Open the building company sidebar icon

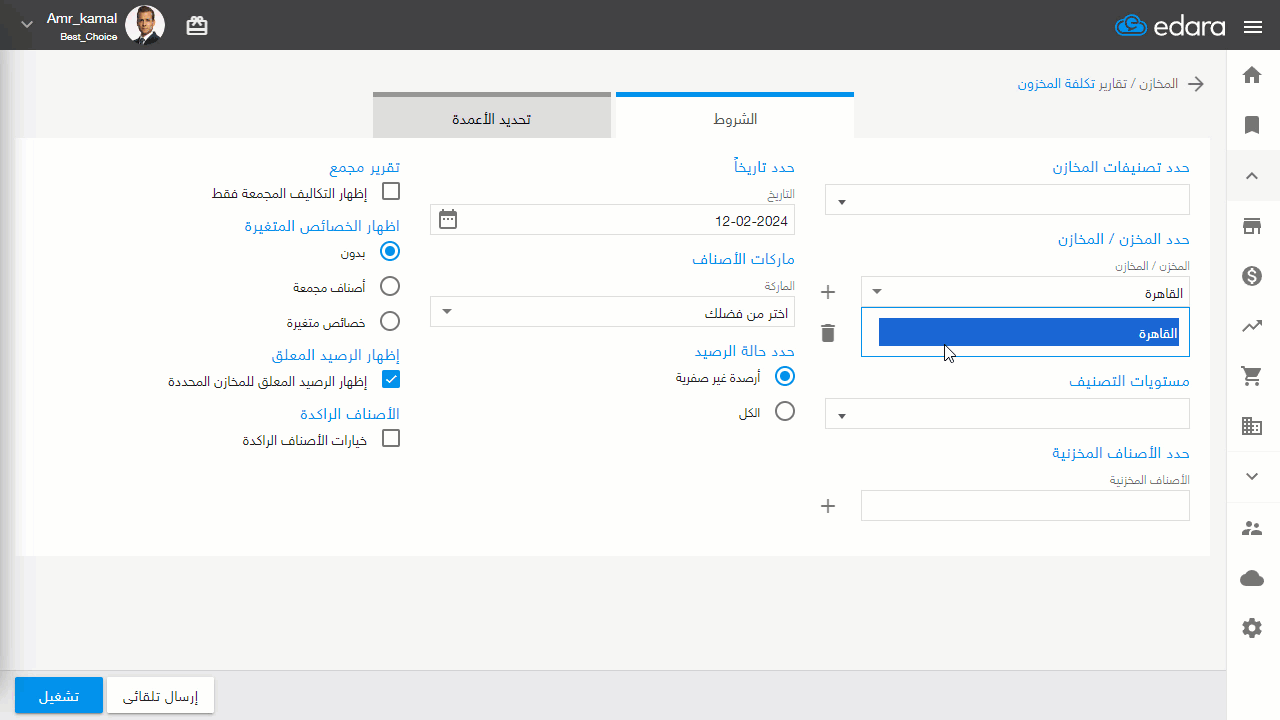tap(1251, 426)
